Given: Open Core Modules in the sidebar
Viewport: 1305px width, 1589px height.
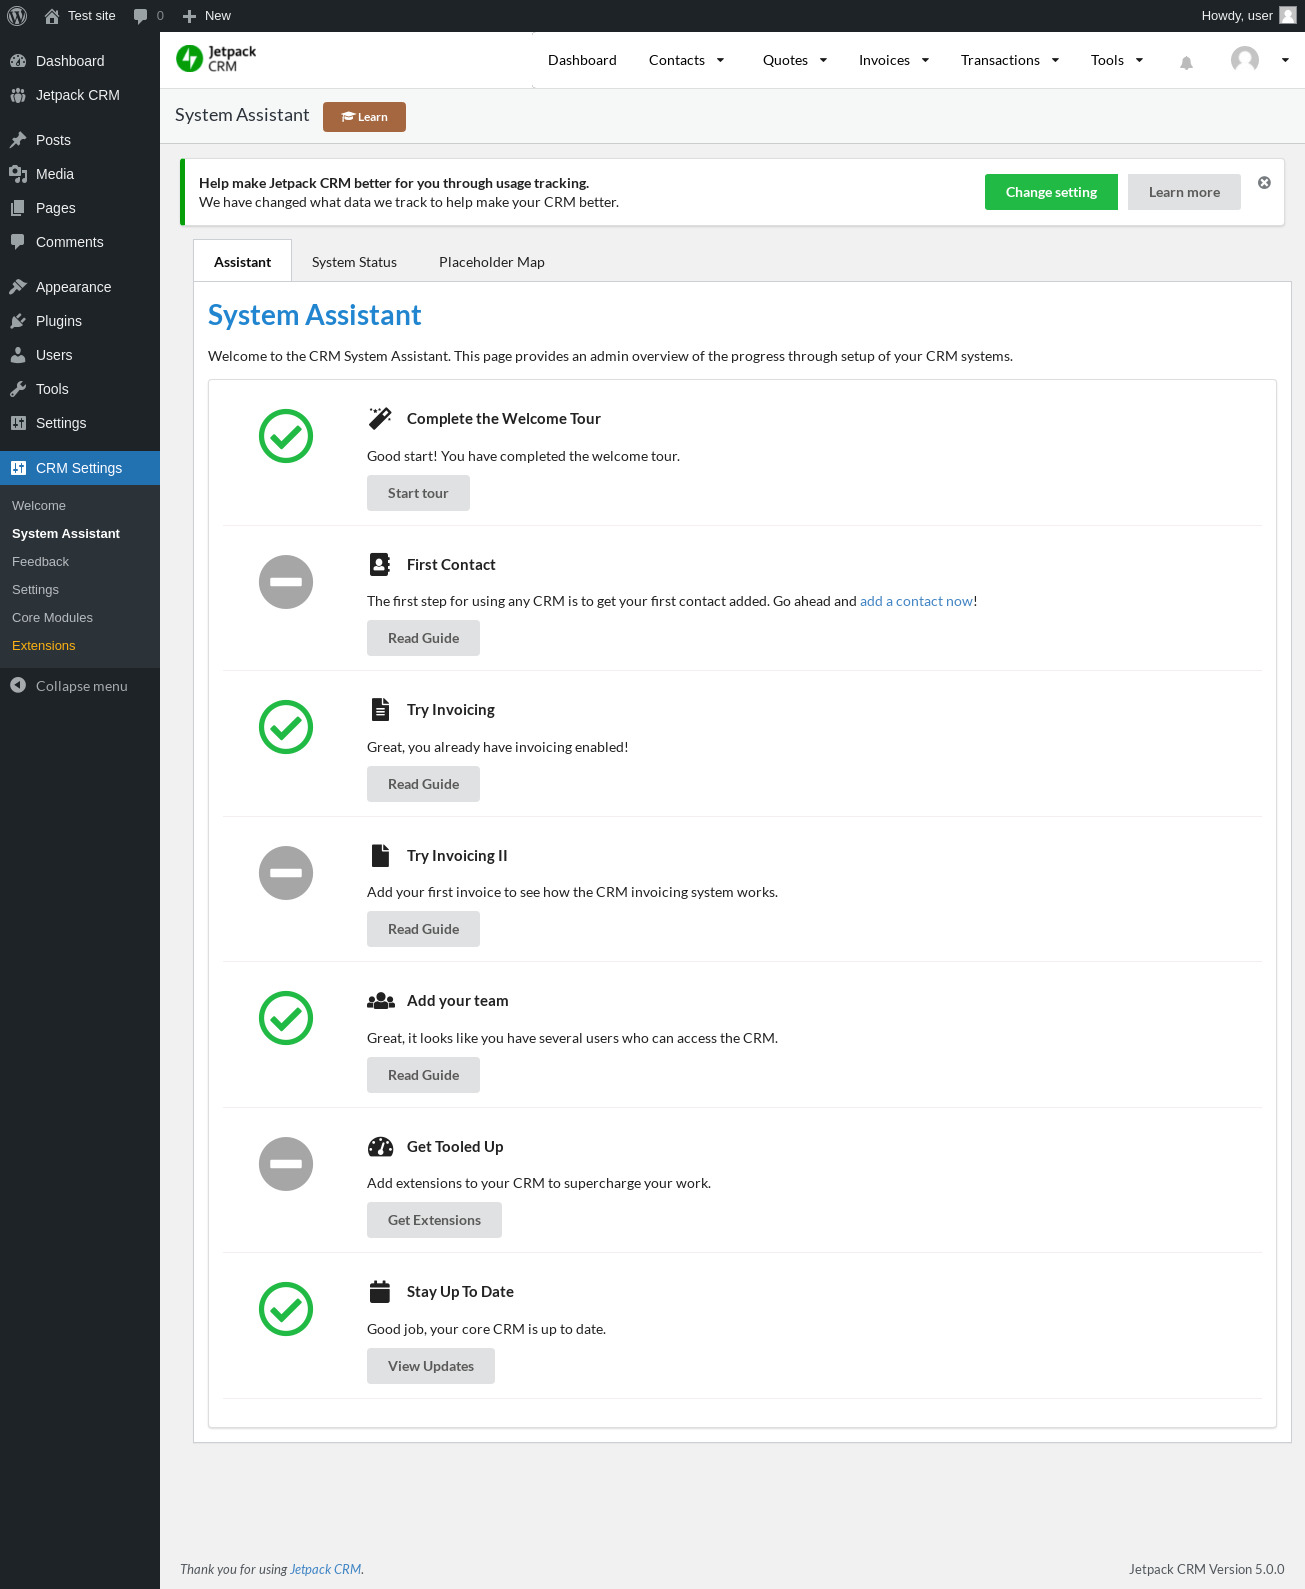Looking at the screenshot, I should click(x=52, y=618).
